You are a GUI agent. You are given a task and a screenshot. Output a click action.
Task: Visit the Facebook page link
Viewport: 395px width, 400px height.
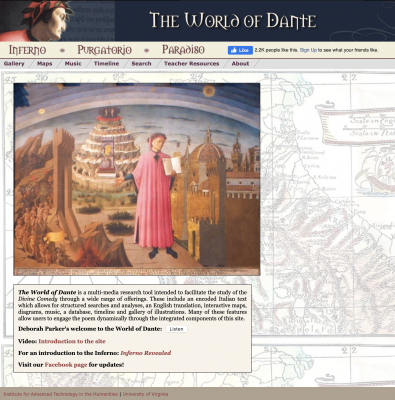pyautogui.click(x=66, y=365)
